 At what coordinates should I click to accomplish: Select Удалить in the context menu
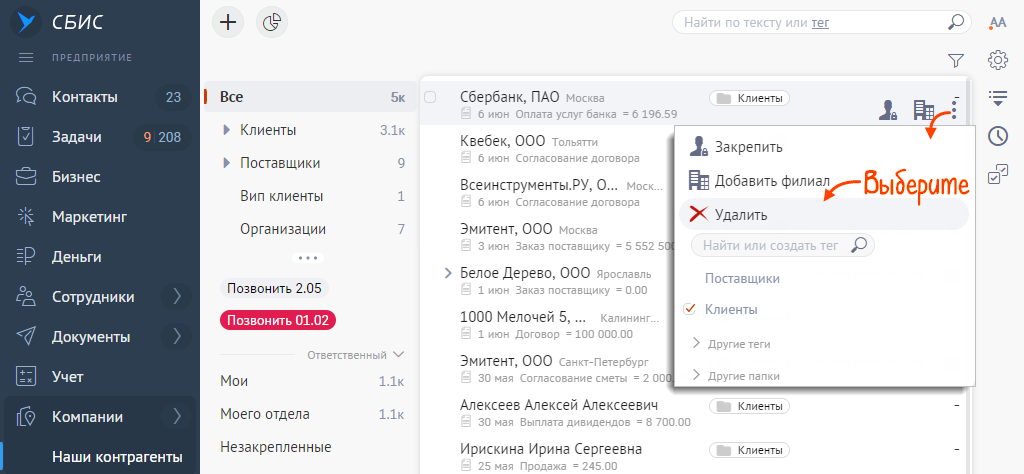[x=741, y=214]
